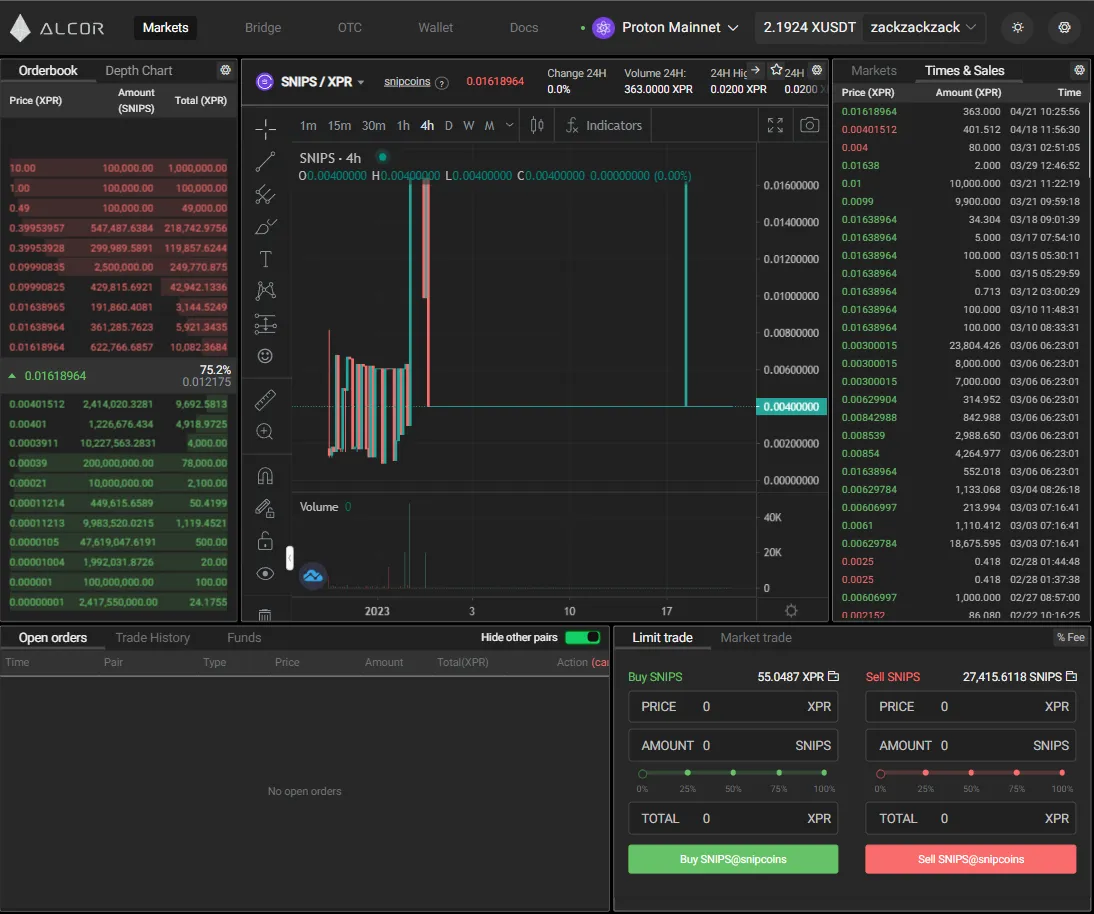Click the Buy PRICE input field

(x=733, y=706)
